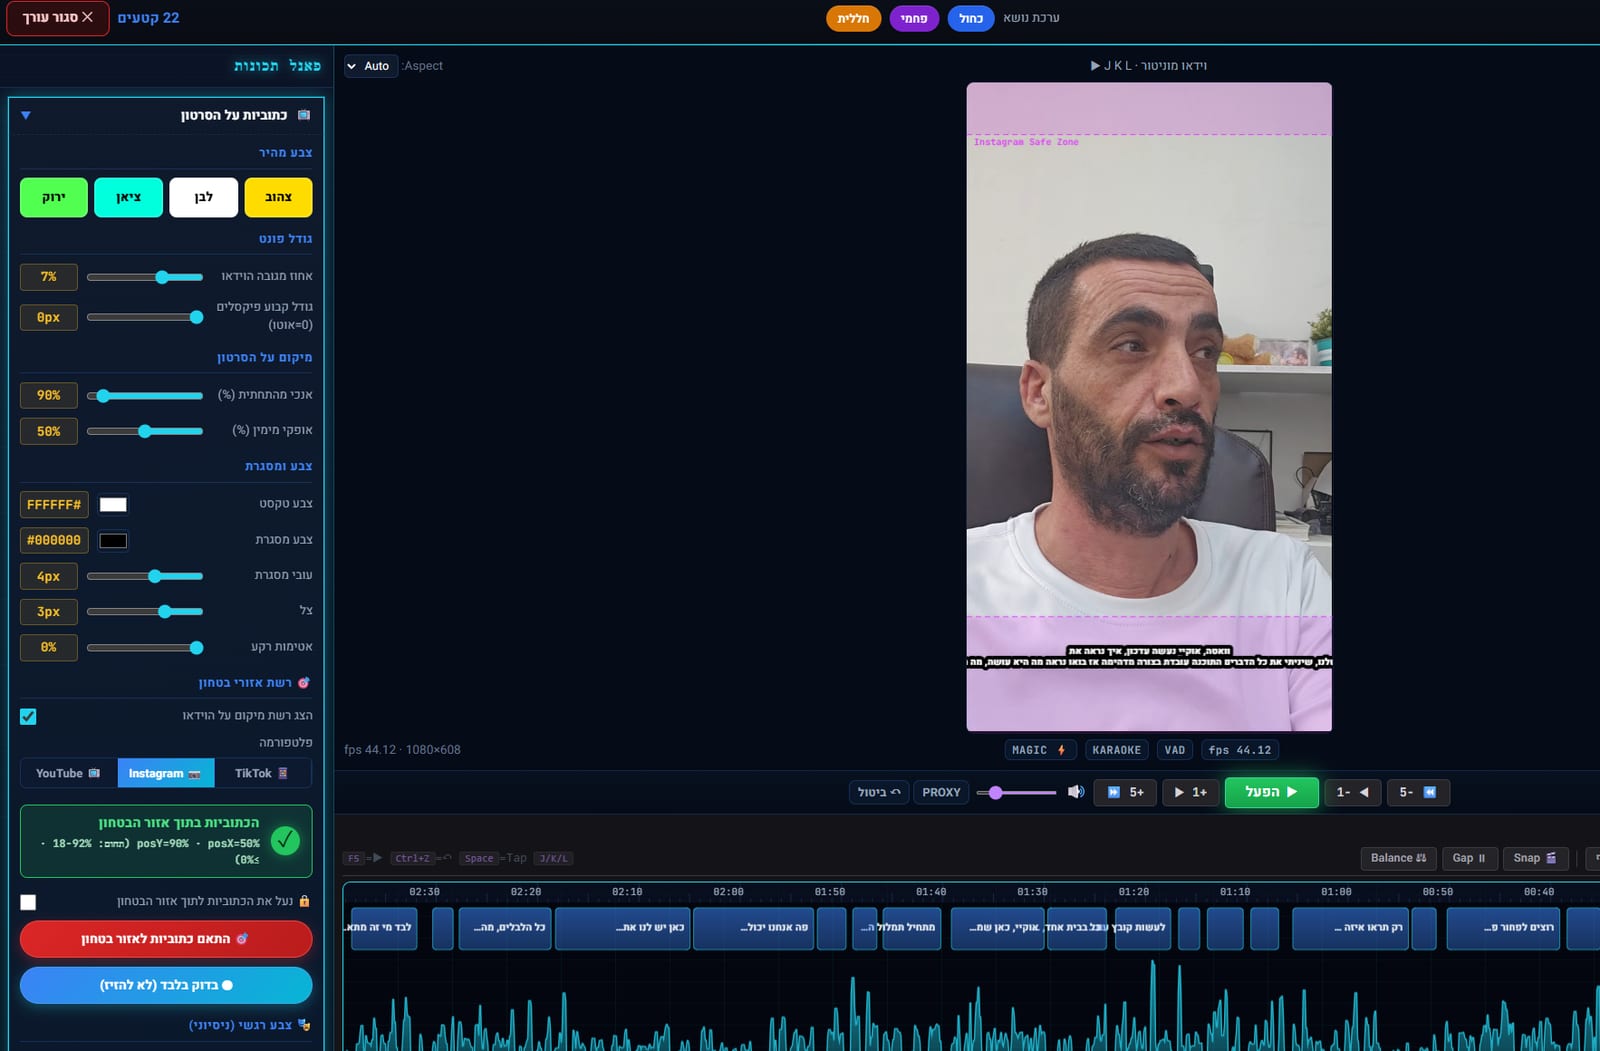The height and width of the screenshot is (1051, 1600).
Task: Collapse the כתוביות על הסרטון section
Action: click(26, 115)
